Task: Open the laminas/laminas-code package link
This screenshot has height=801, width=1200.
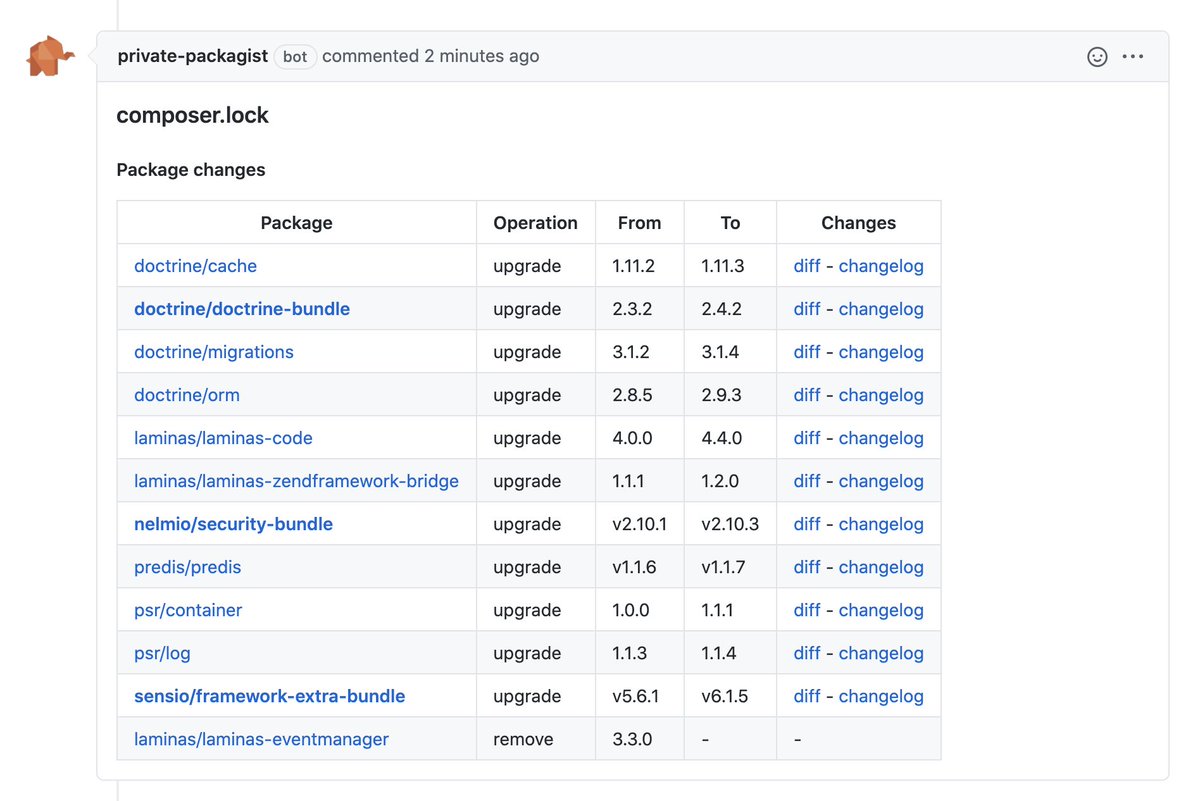Action: [224, 438]
